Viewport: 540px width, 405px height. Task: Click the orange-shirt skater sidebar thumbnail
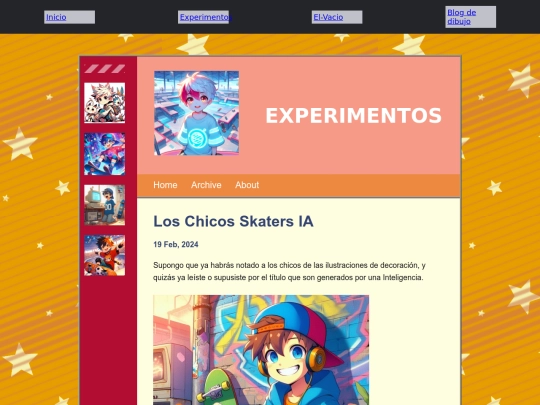click(x=105, y=255)
